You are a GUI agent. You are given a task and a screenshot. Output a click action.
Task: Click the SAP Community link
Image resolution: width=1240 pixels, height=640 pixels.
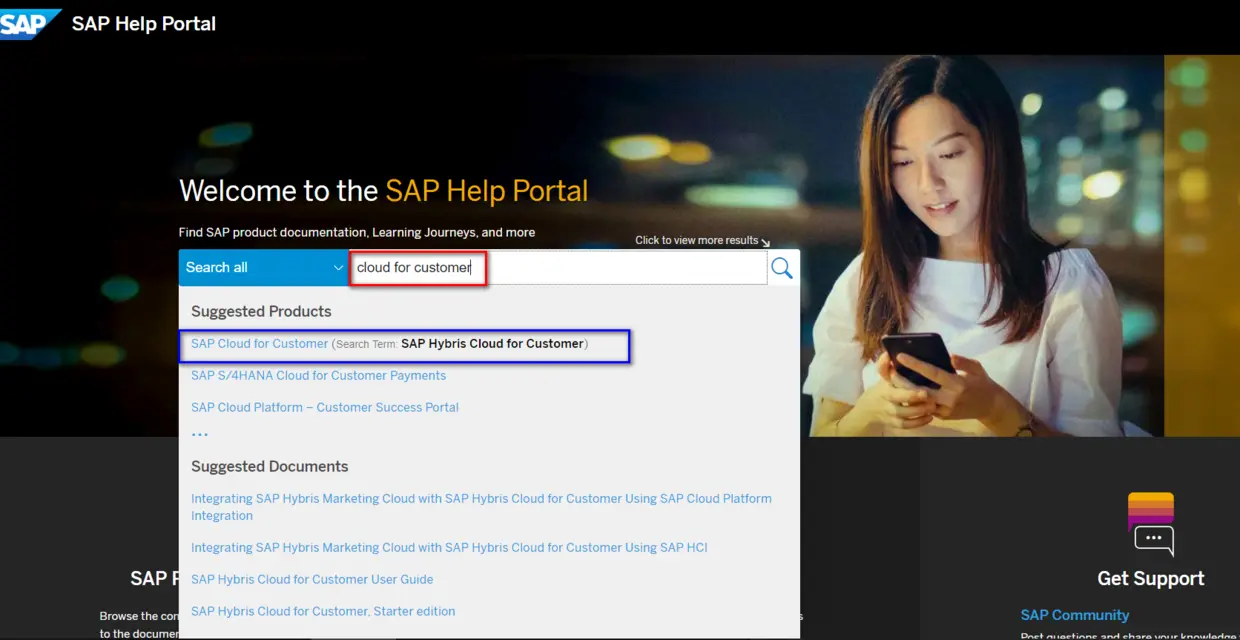[x=1075, y=615]
